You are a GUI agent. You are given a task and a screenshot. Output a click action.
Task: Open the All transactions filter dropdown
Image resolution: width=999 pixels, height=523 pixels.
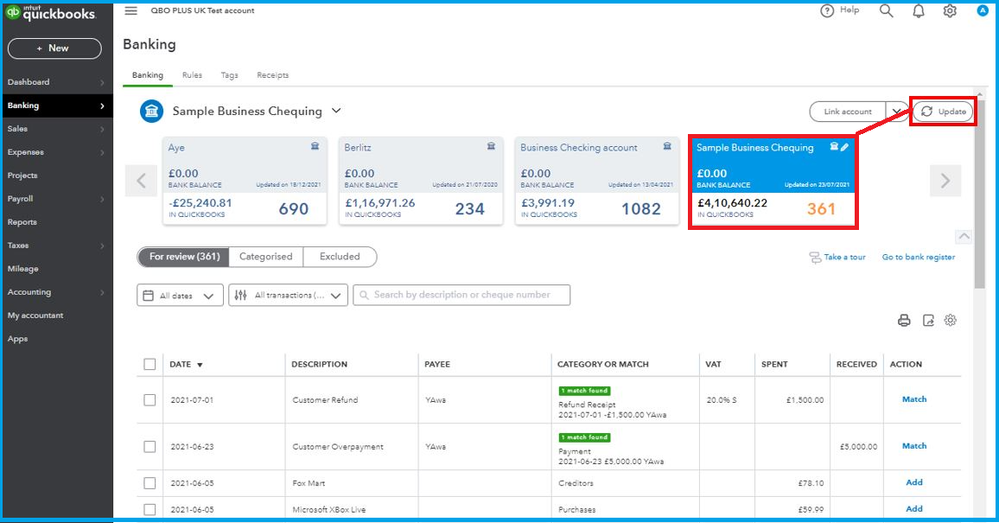(x=288, y=295)
